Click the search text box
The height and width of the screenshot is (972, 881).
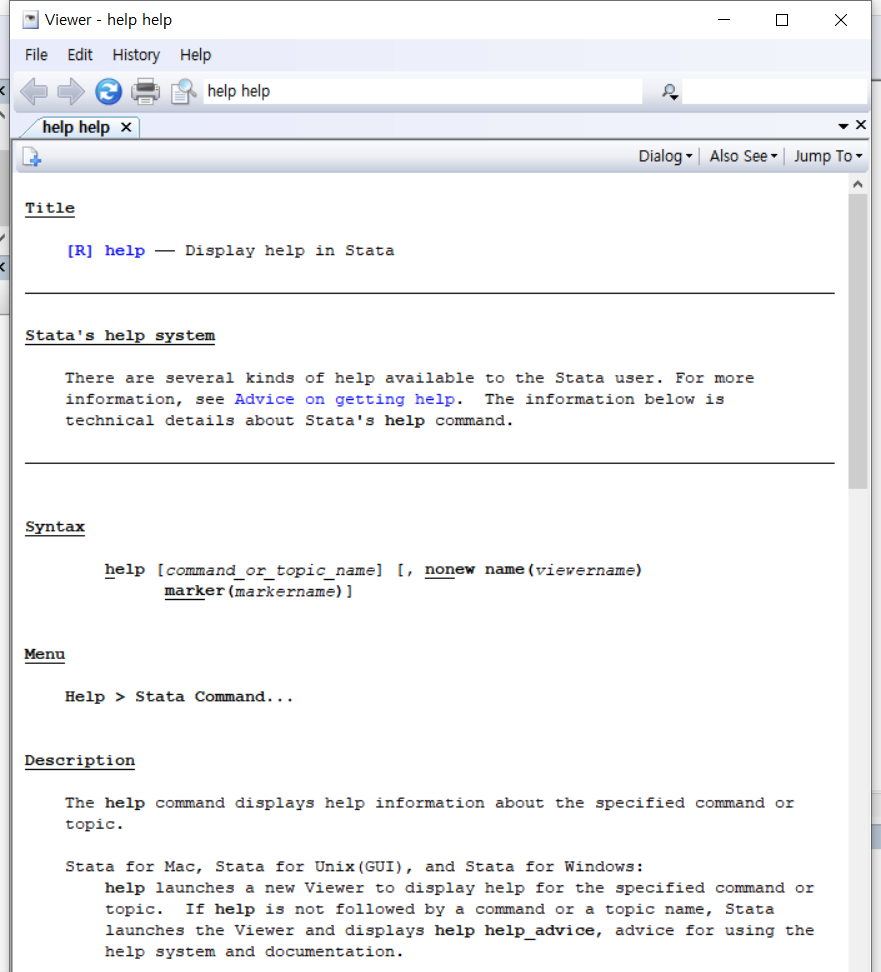[x=774, y=92]
